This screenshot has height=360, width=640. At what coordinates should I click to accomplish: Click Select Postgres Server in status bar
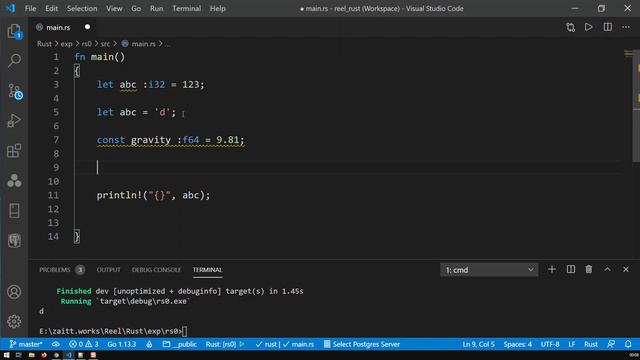tap(362, 344)
